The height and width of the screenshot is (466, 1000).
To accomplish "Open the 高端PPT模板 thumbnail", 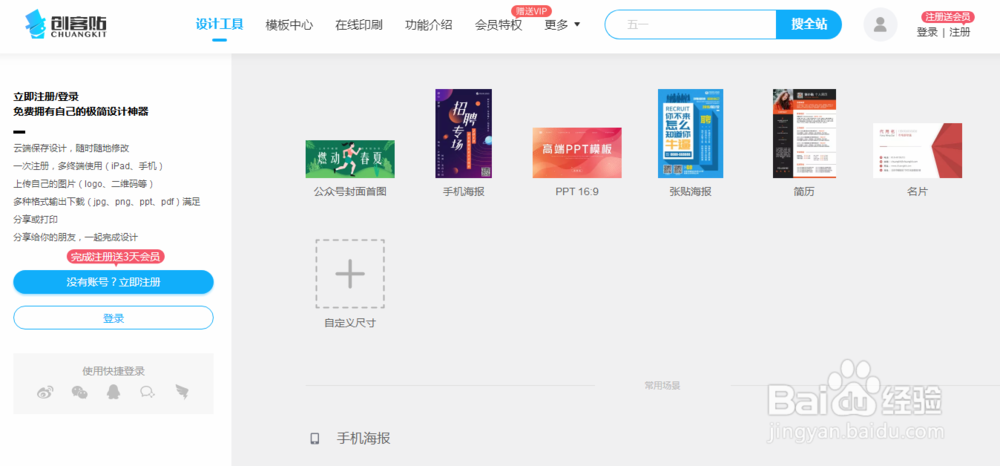I will click(x=577, y=153).
